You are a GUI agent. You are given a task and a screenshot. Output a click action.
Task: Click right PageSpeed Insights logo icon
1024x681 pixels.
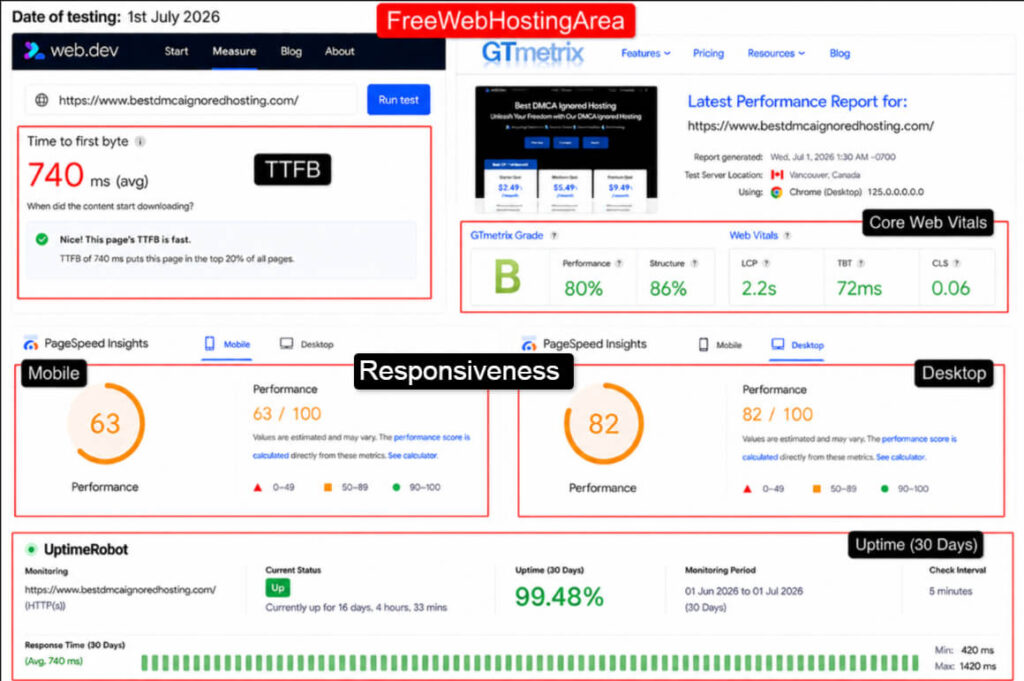(x=529, y=344)
